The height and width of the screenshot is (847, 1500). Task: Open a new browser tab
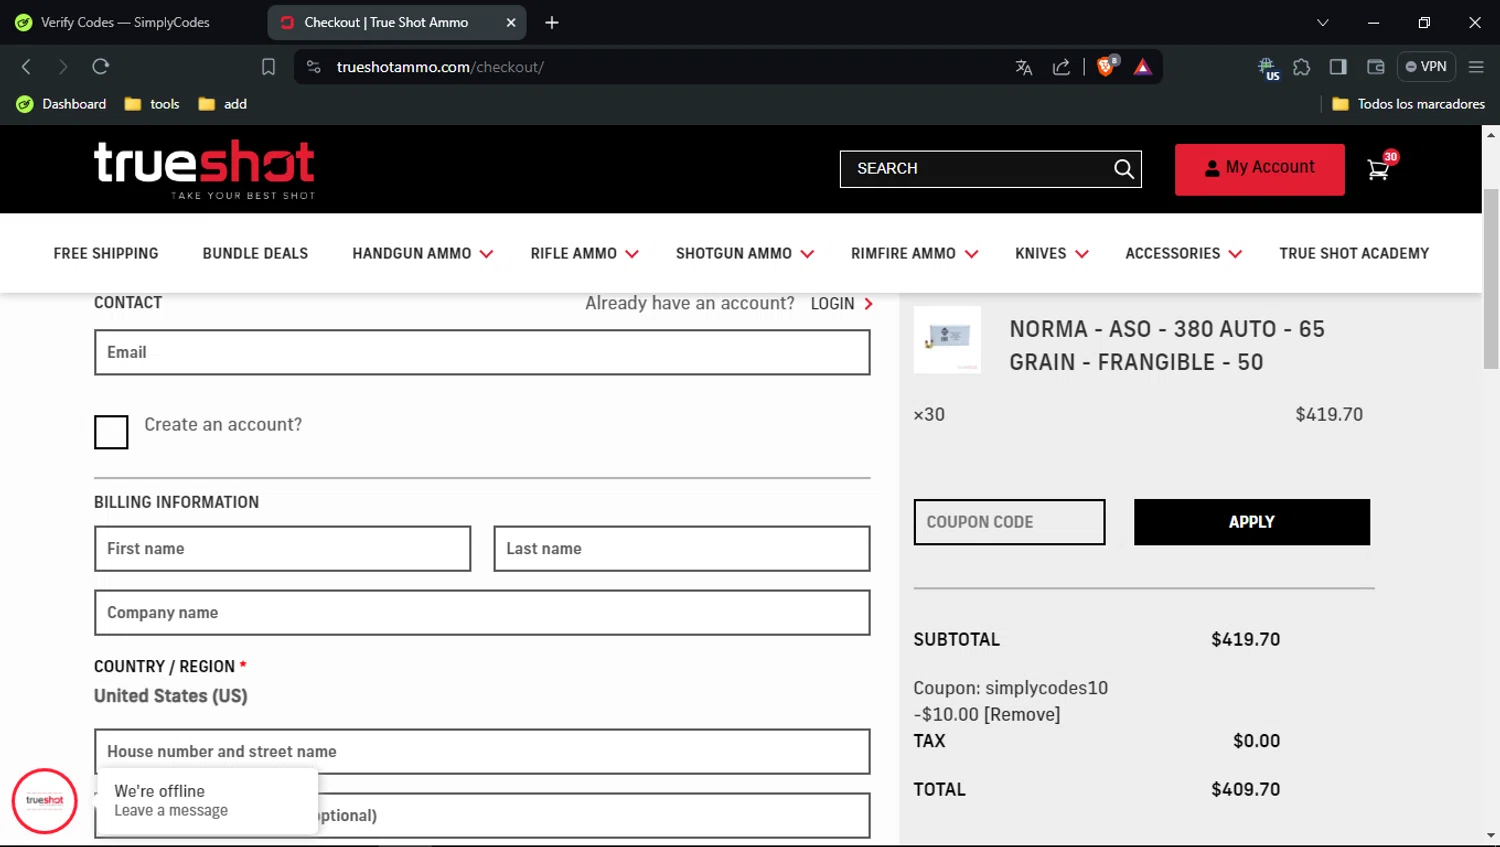[552, 22]
